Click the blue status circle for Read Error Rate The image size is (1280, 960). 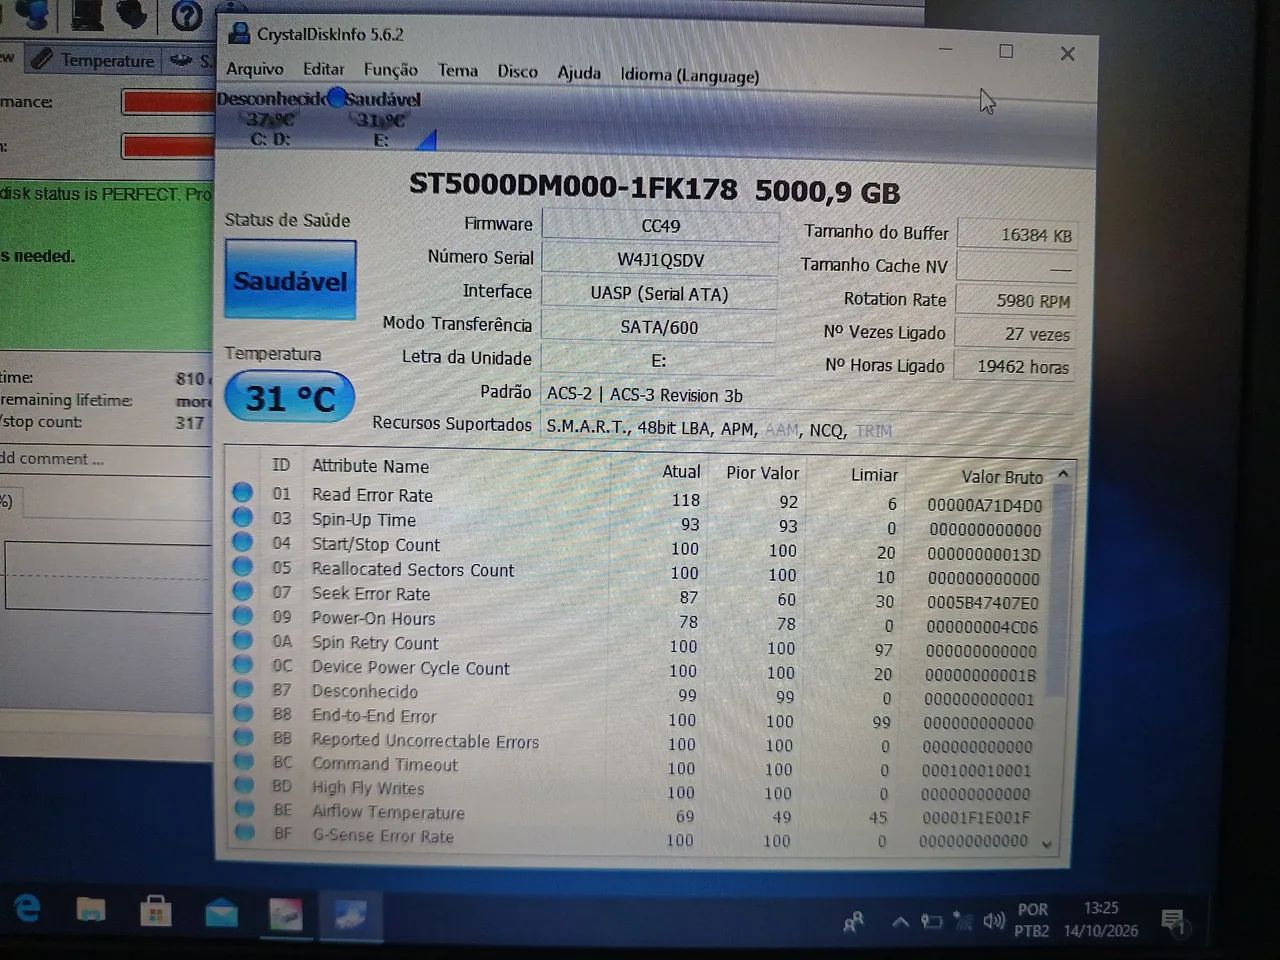[x=242, y=492]
